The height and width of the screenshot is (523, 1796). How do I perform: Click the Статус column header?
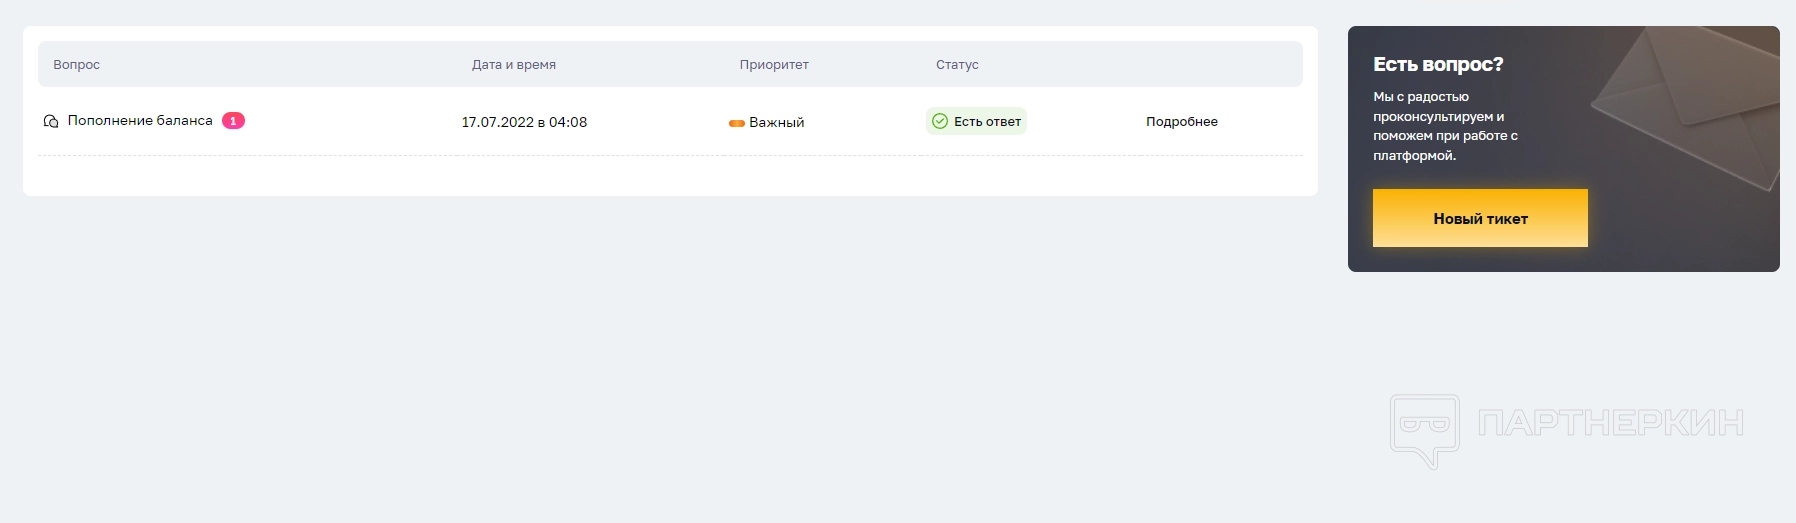click(x=957, y=65)
